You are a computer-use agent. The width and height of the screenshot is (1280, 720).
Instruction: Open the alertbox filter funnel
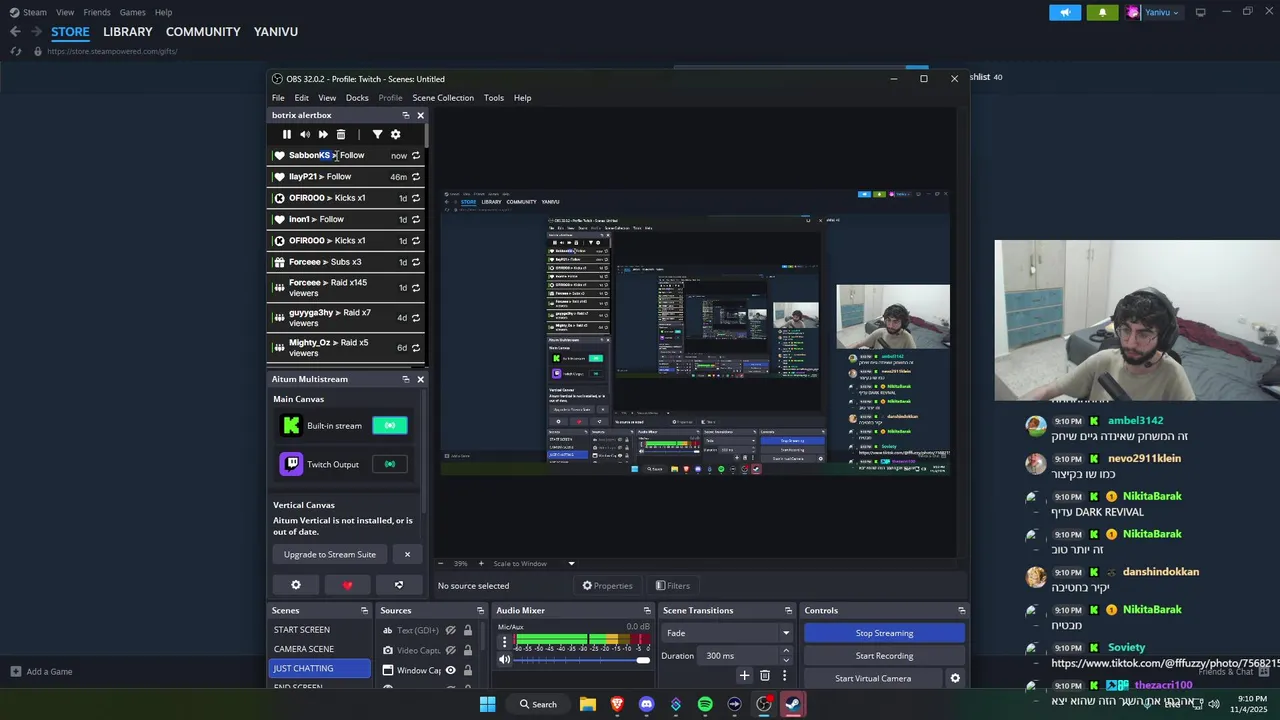coord(377,134)
